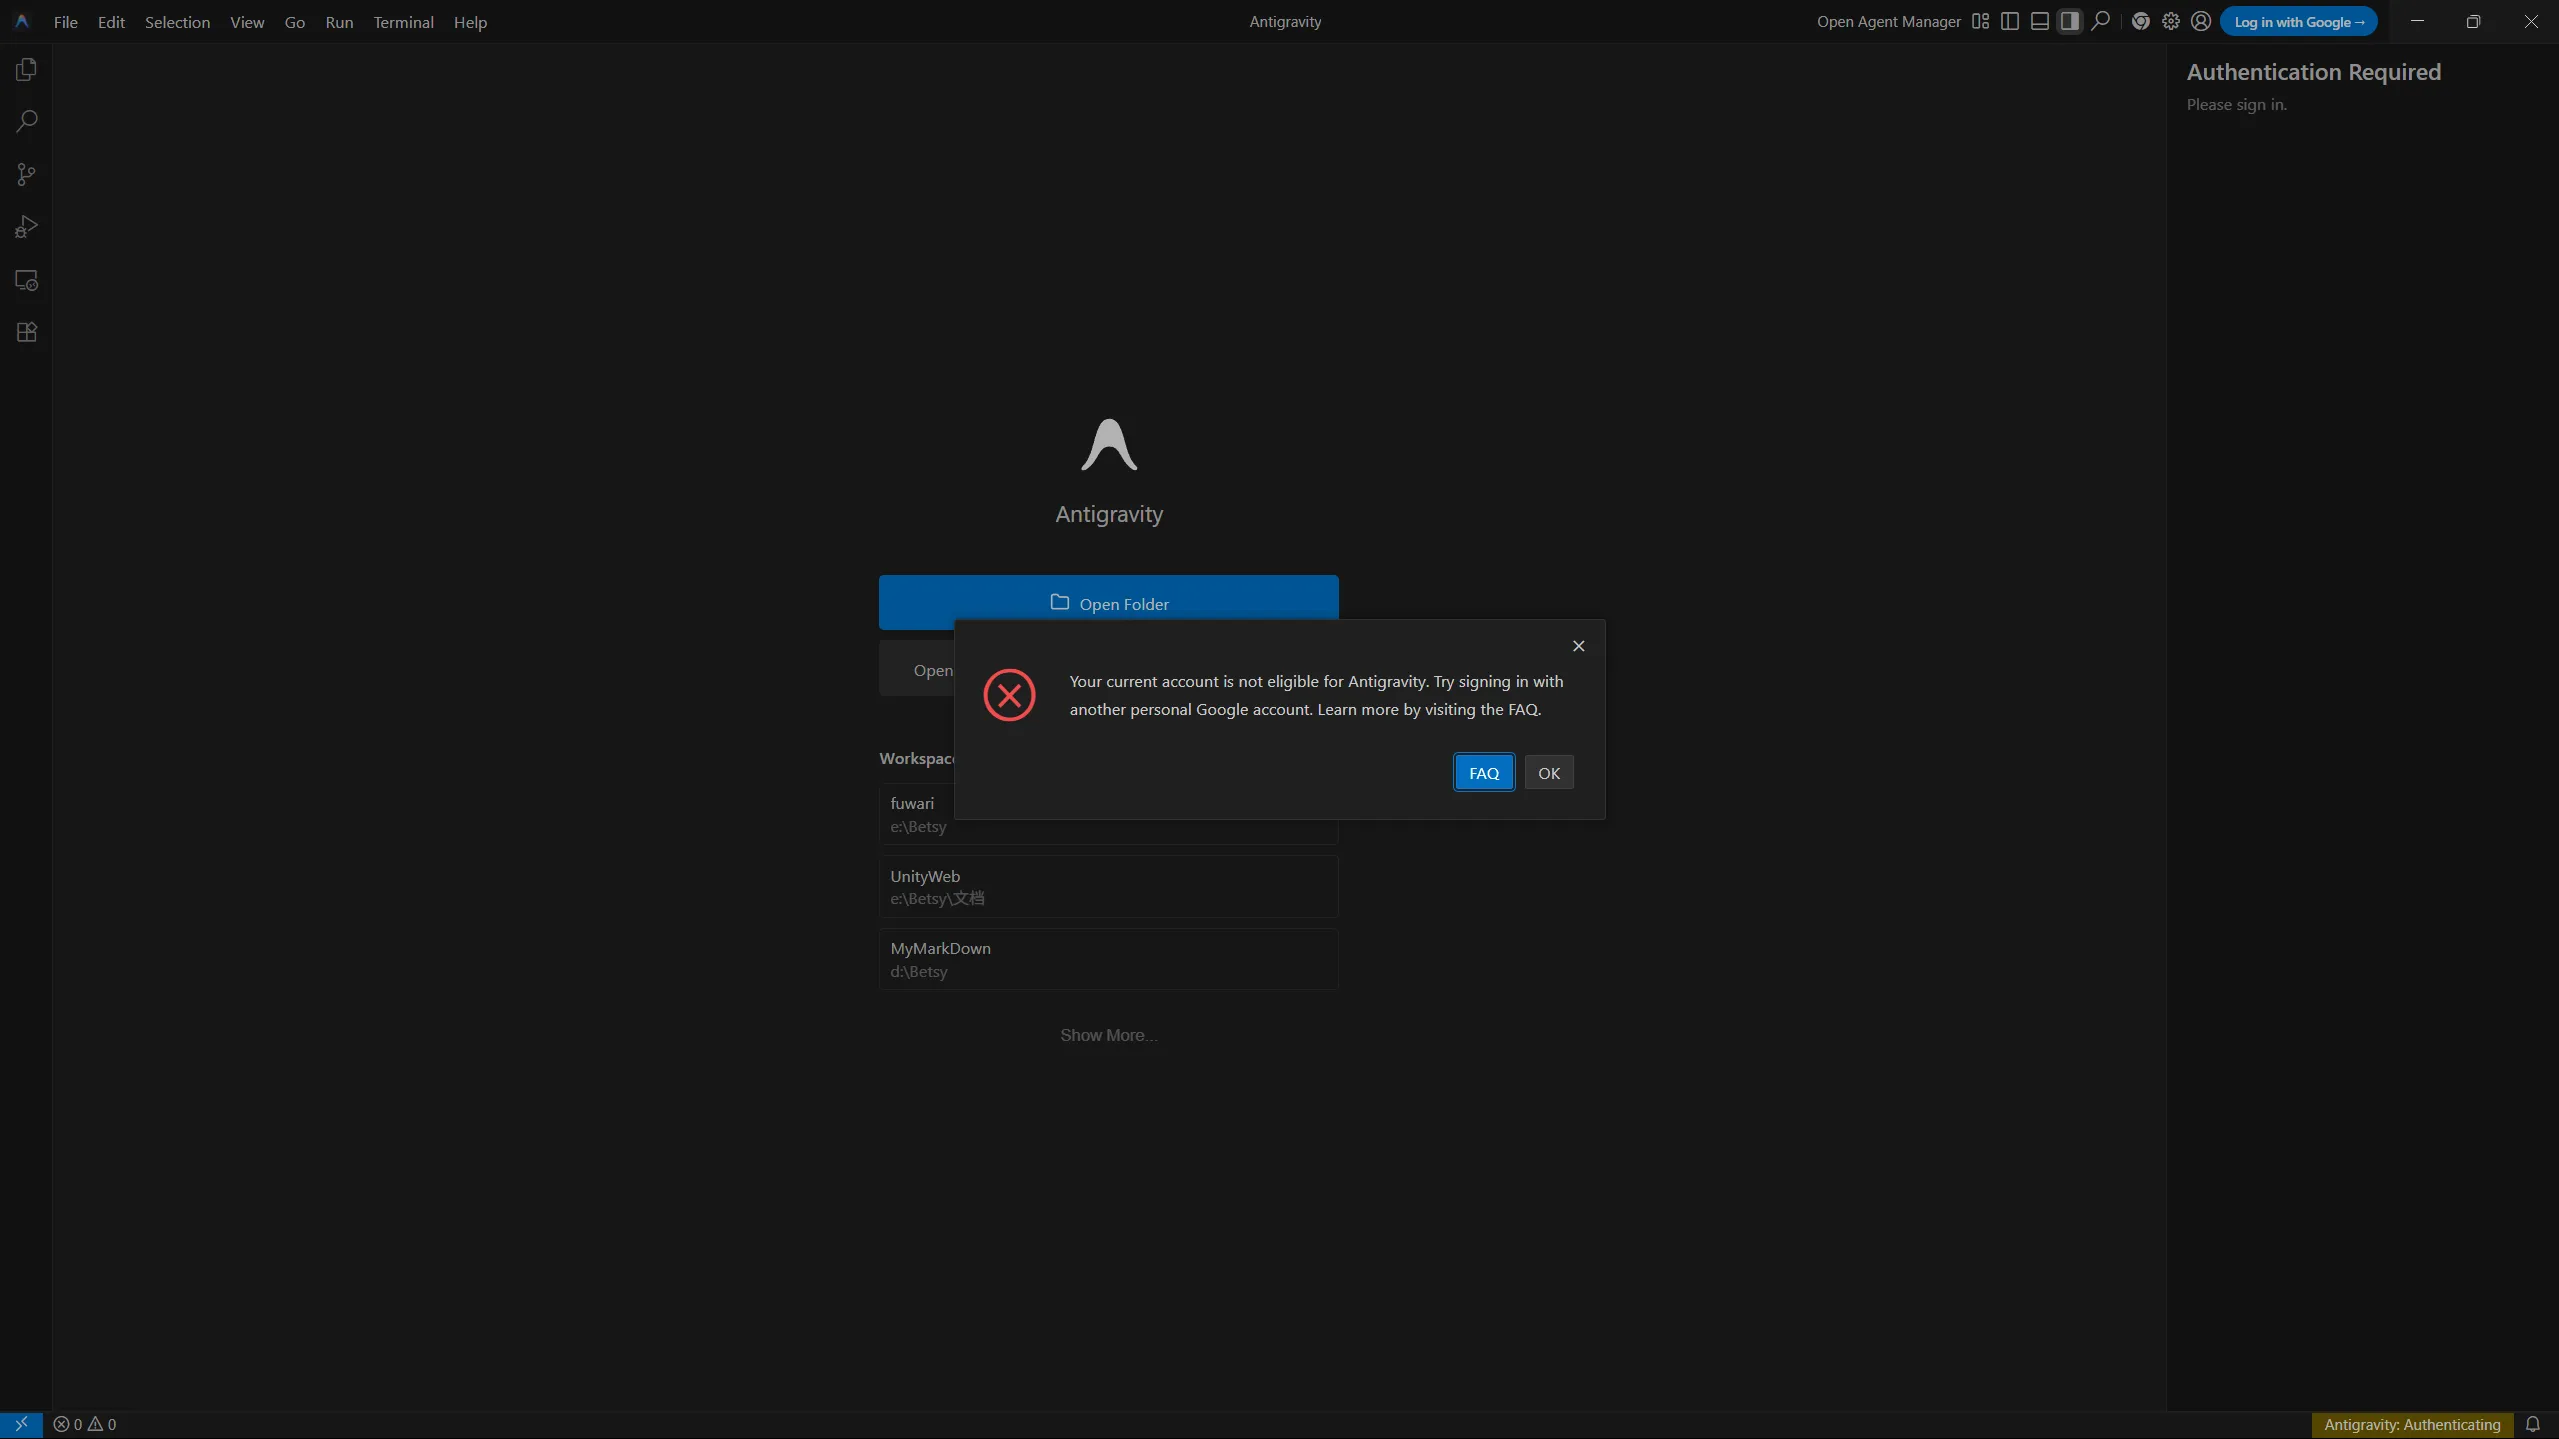
Task: Open the Remote Explorer view
Action: pos(27,281)
